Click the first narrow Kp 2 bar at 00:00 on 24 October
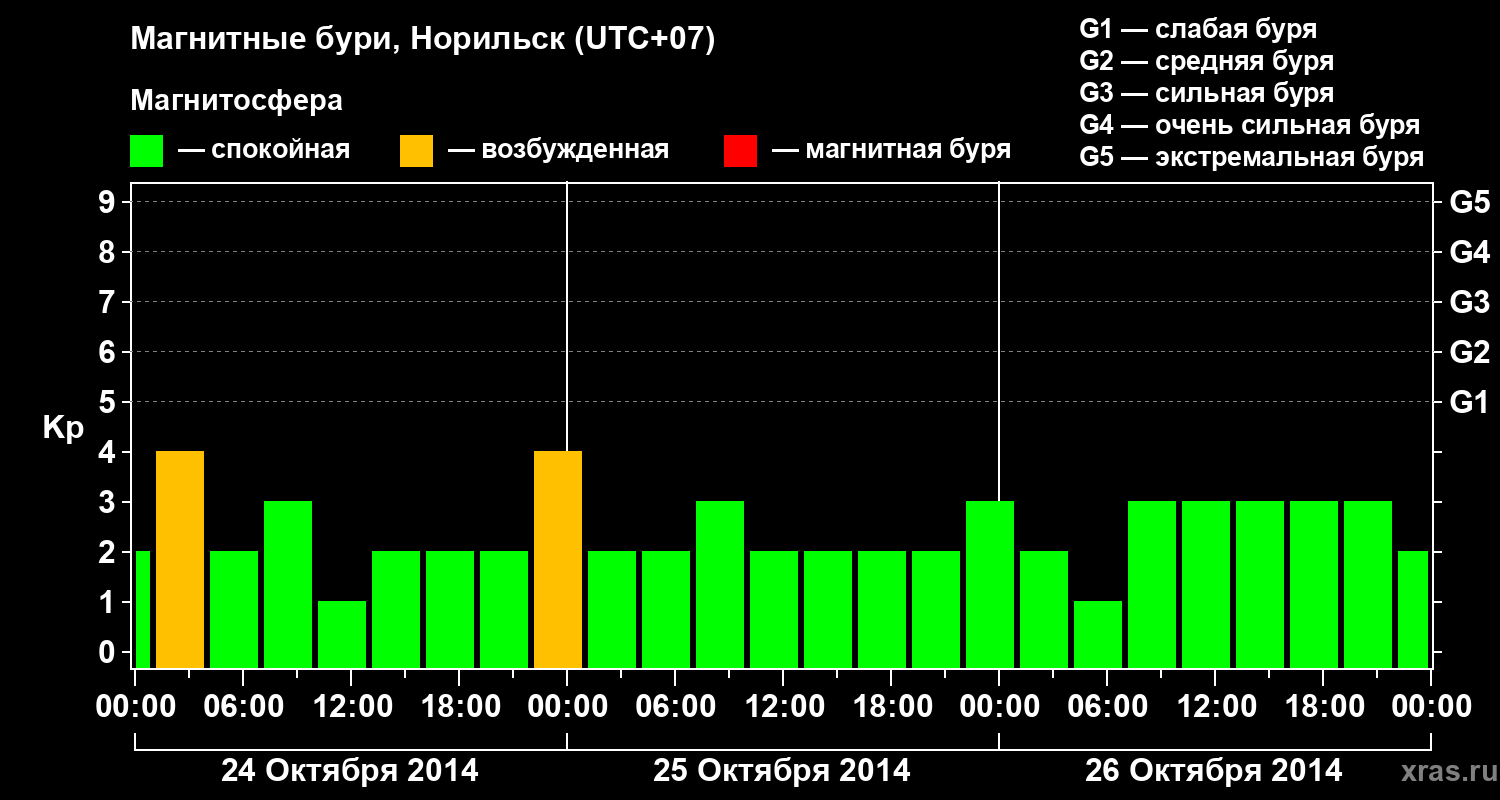This screenshot has width=1500, height=800. [142, 610]
